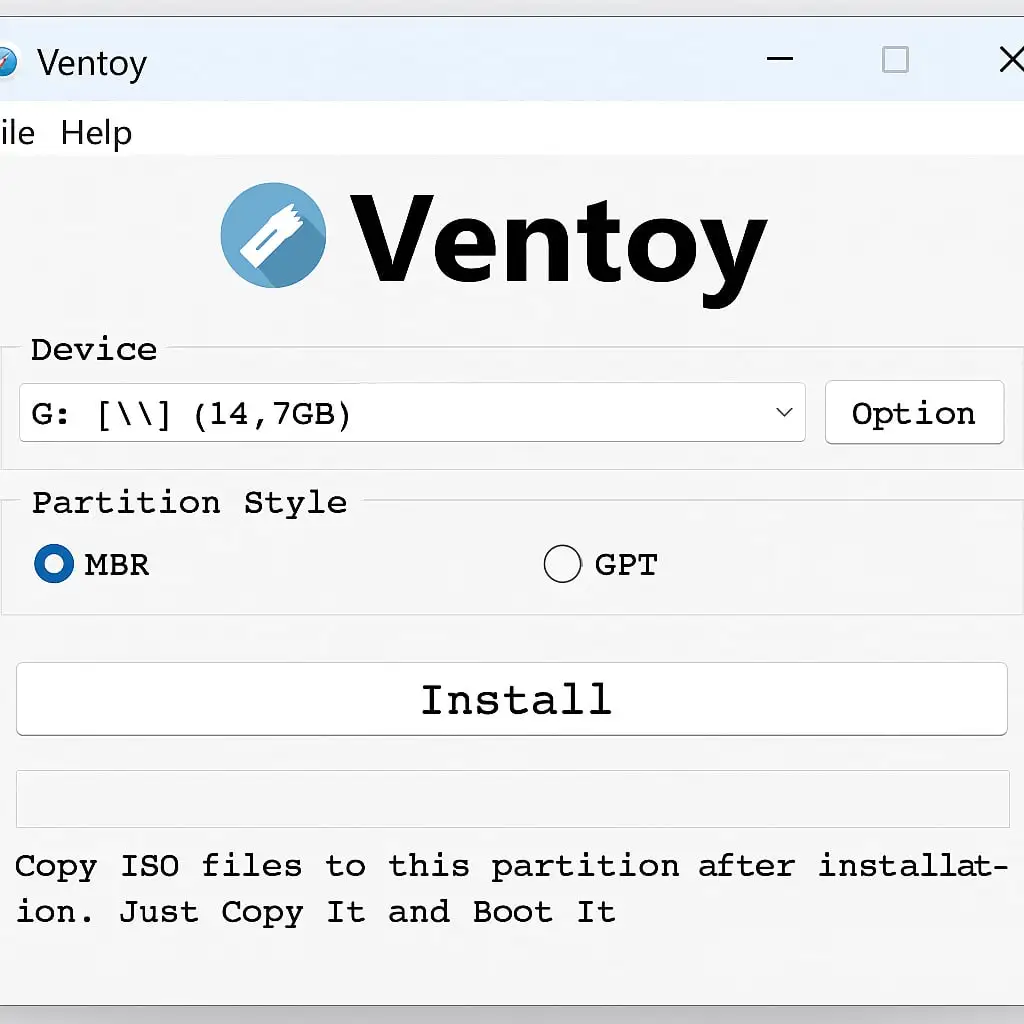Click the blue USB drive logo
Viewport: 1024px width, 1024px height.
pyautogui.click(x=273, y=235)
